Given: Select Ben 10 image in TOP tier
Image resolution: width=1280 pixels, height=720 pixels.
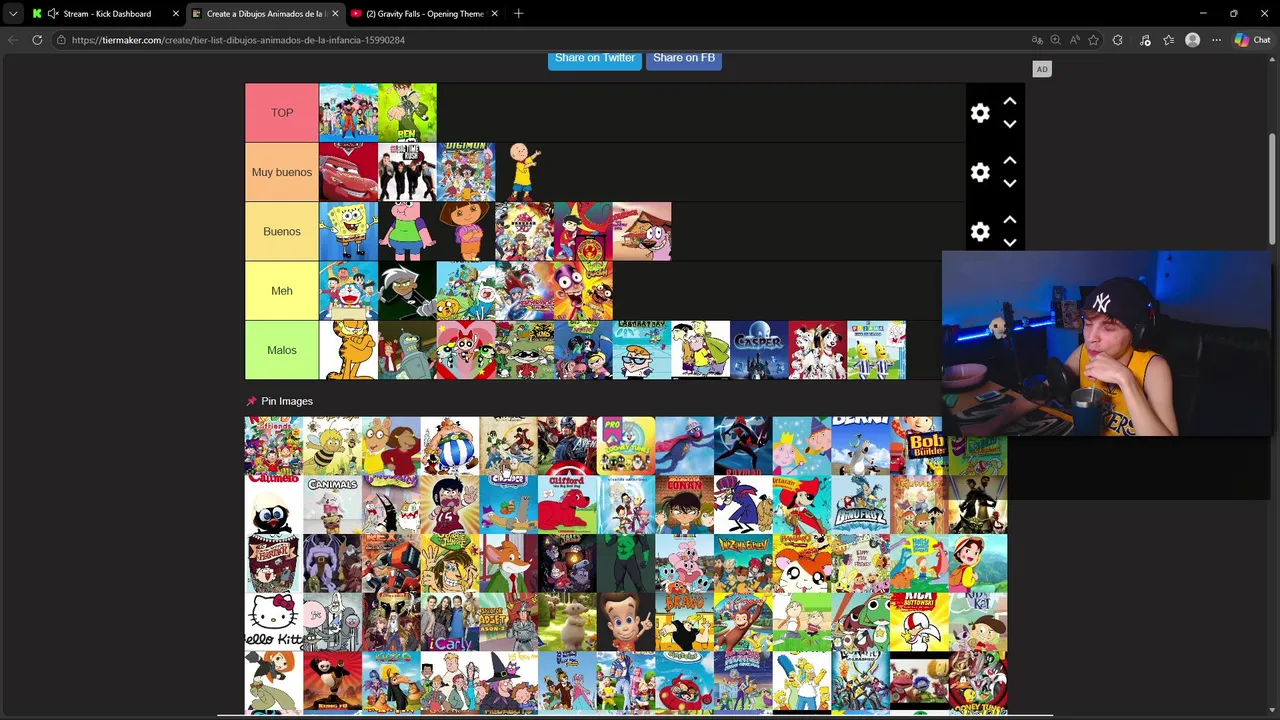Looking at the screenshot, I should 407,113.
